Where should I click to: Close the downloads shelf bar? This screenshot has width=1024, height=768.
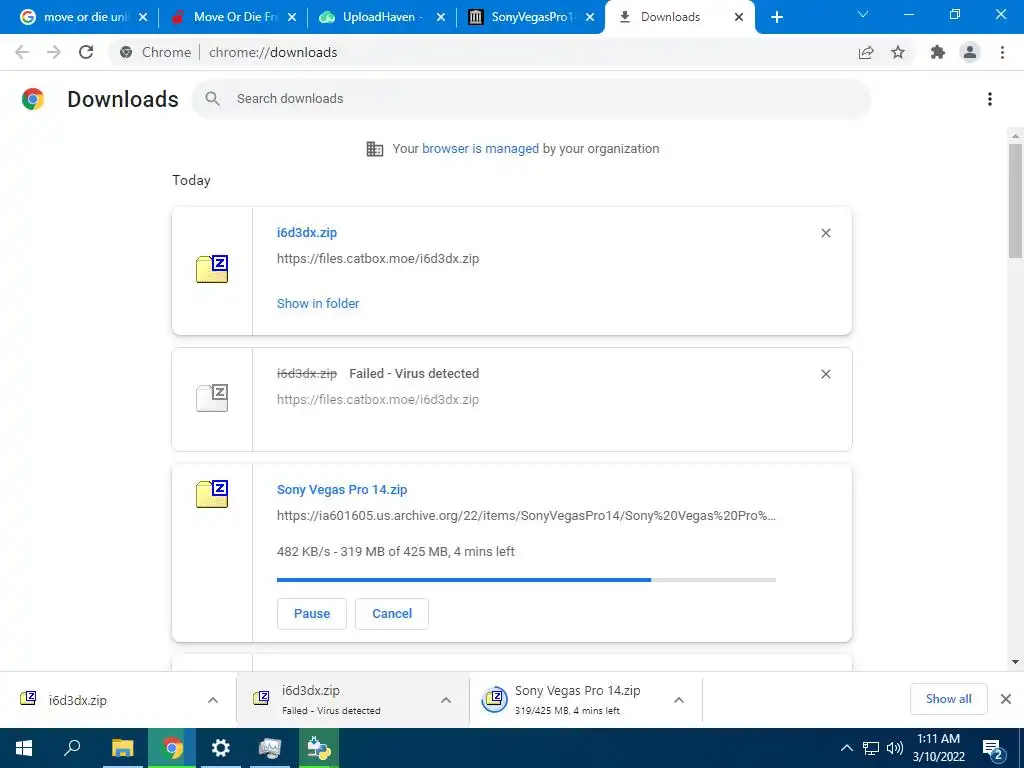pyautogui.click(x=1006, y=699)
